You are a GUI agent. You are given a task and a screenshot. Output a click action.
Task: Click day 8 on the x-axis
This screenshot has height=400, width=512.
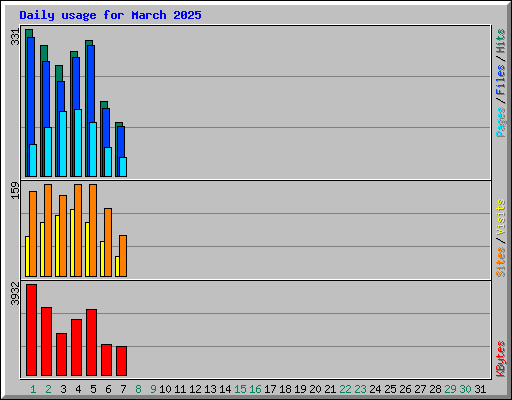pos(138,389)
